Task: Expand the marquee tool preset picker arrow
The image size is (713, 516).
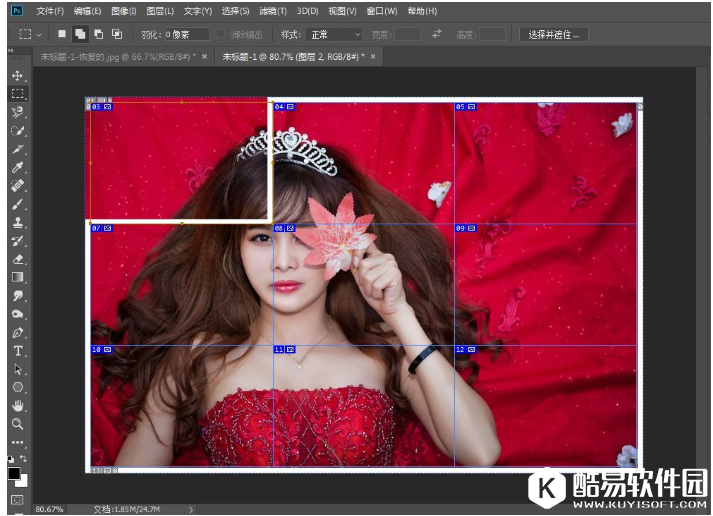Action: point(39,34)
